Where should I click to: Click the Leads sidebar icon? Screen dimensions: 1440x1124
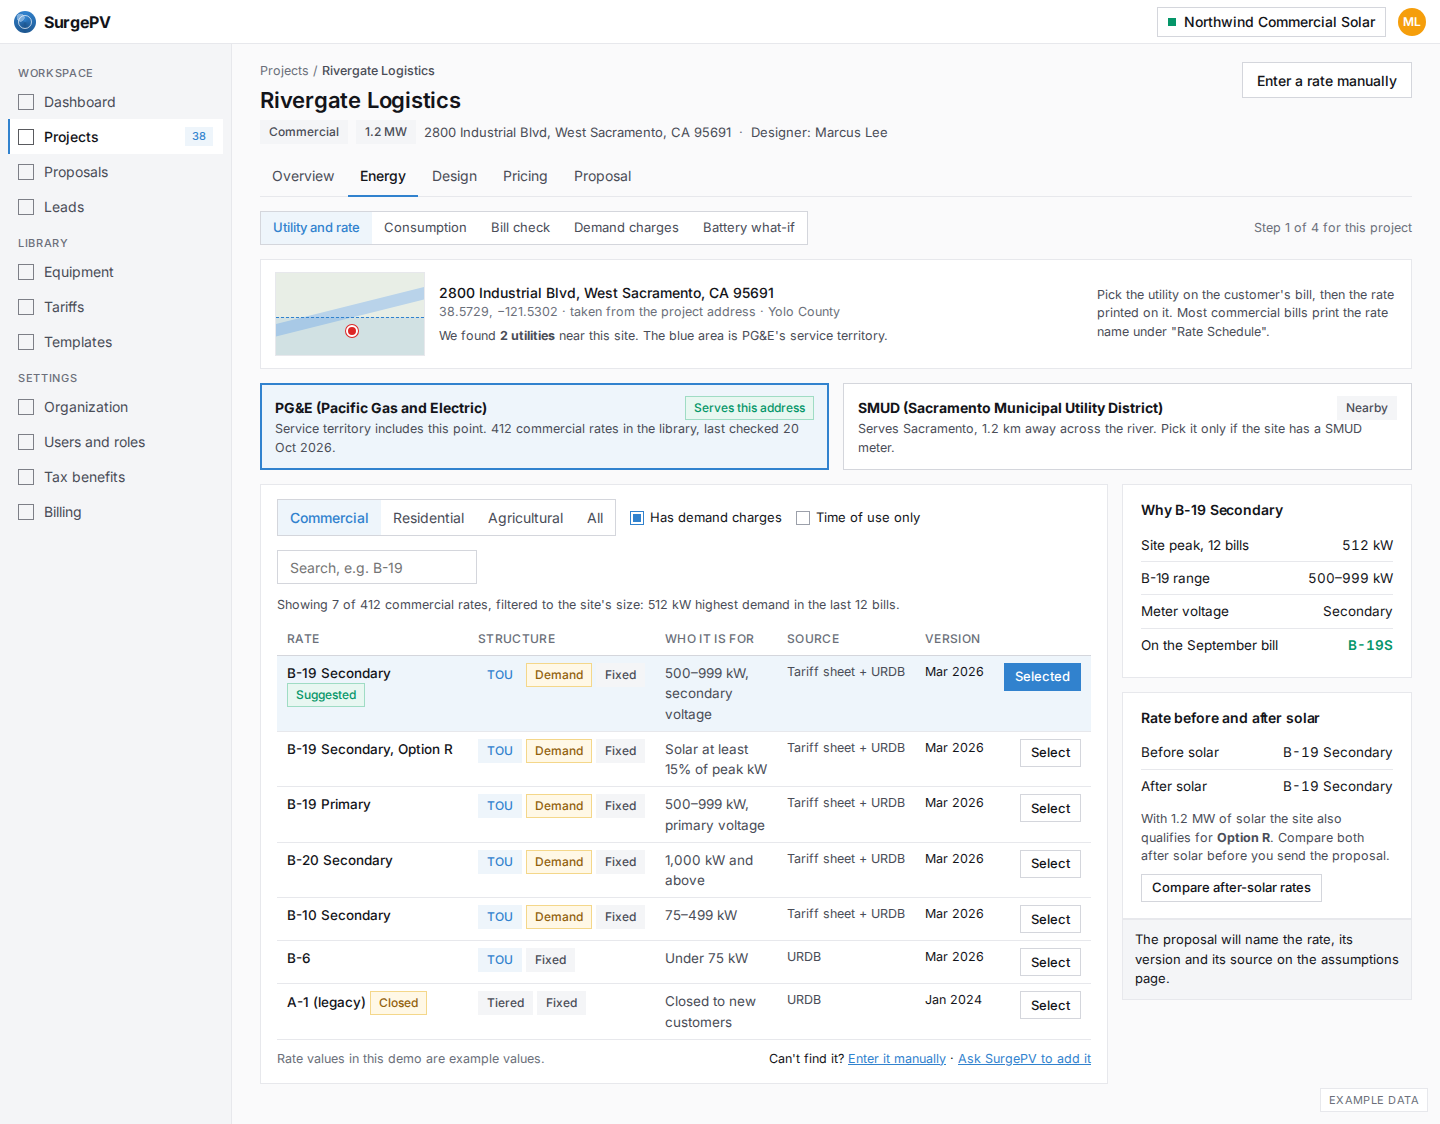26,207
